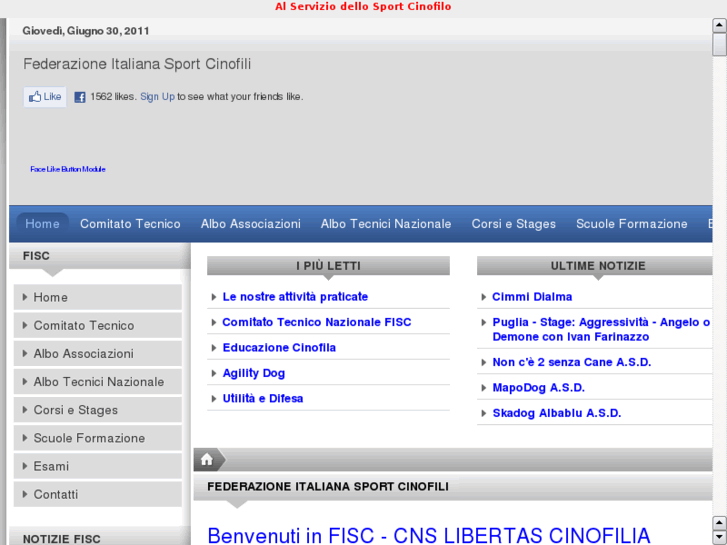Click the home breadcrumb icon

(207, 460)
